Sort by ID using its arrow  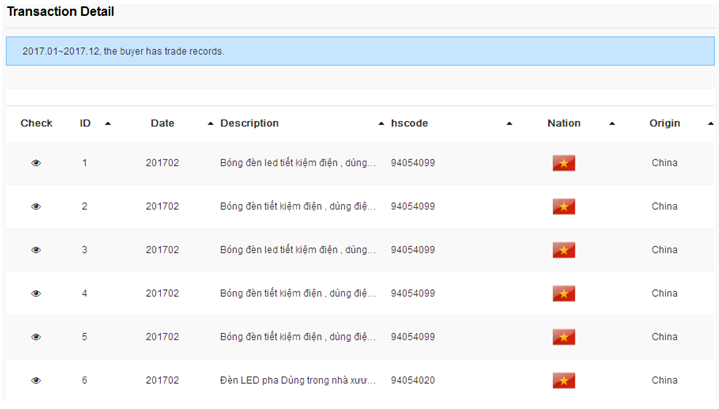point(107,124)
